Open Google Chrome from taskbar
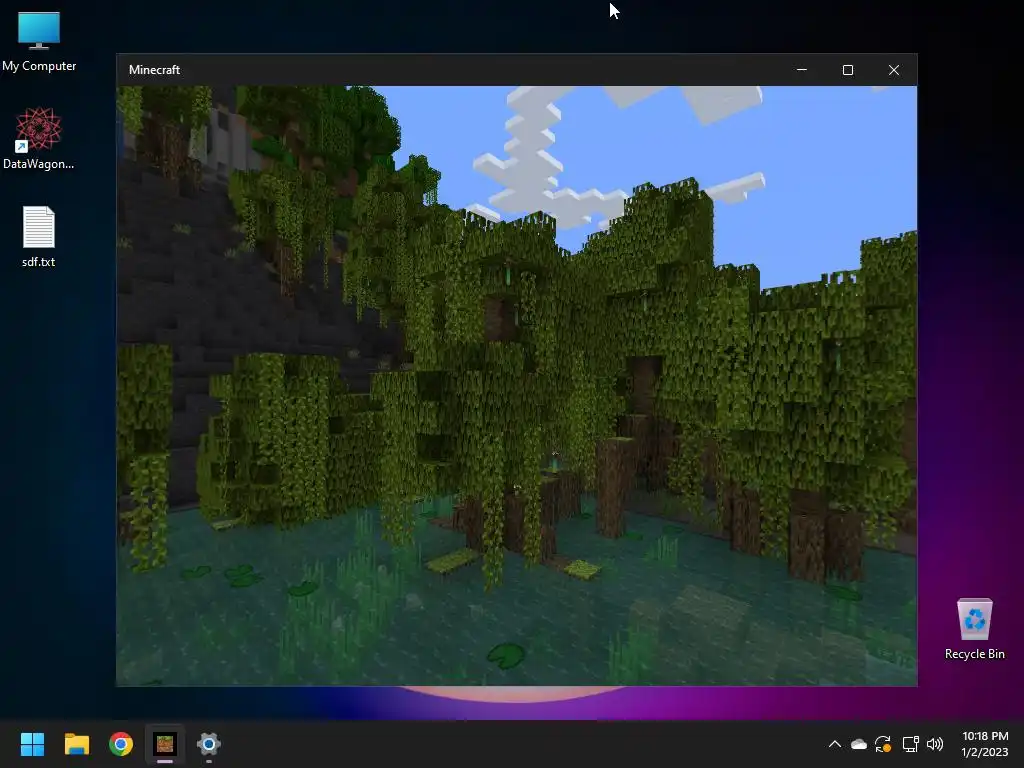The image size is (1024, 768). (121, 744)
